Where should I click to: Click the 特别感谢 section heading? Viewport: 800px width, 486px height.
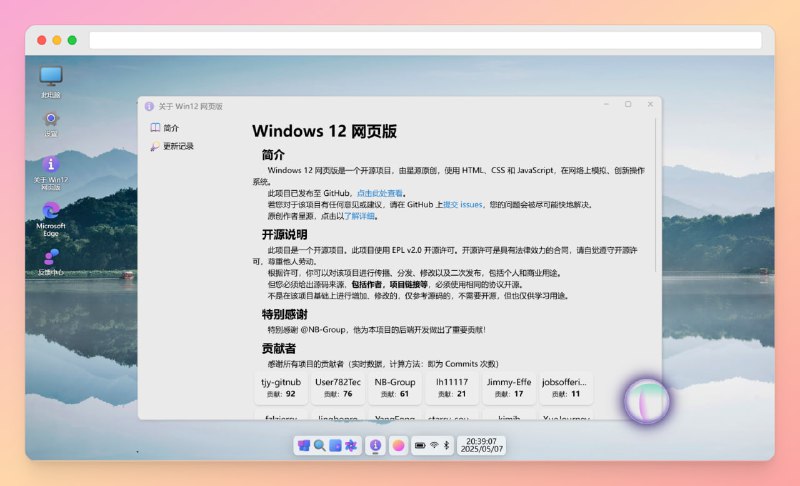(x=284, y=314)
